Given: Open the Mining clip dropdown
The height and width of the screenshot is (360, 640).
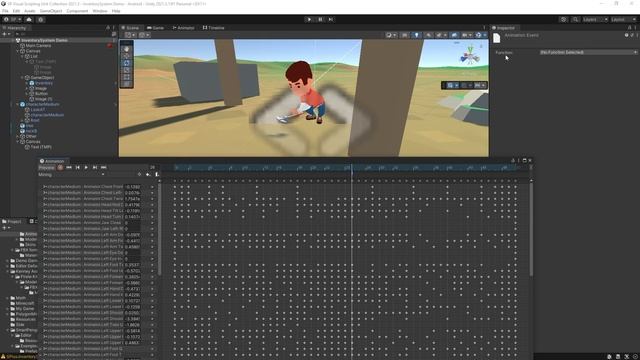Looking at the screenshot, I should click(x=71, y=175).
